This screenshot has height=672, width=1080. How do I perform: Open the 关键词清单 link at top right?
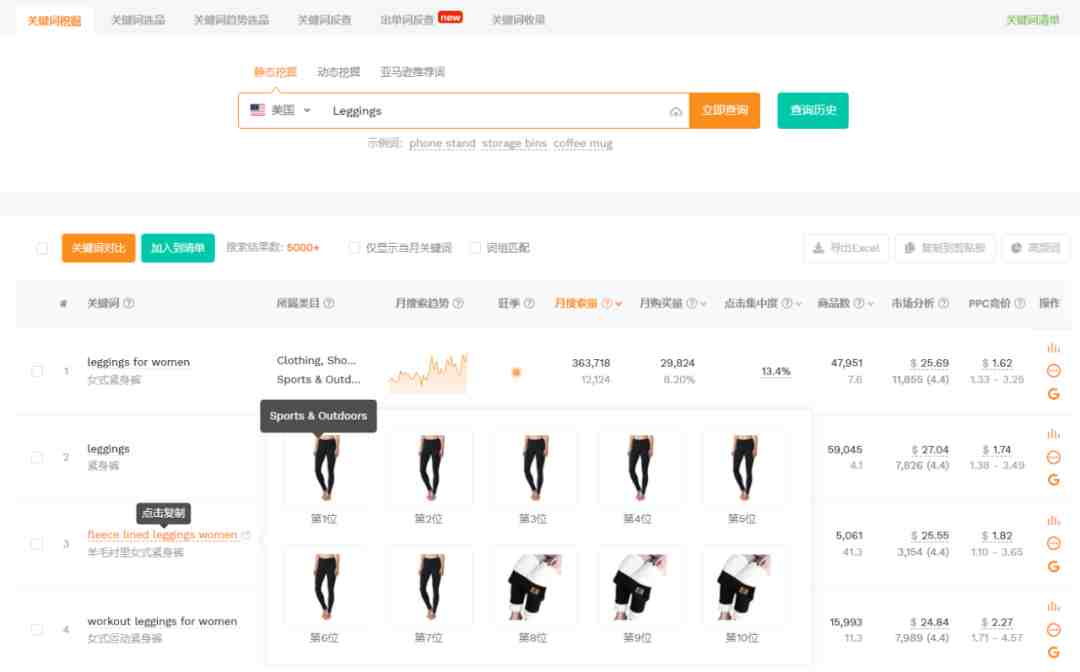1032,20
